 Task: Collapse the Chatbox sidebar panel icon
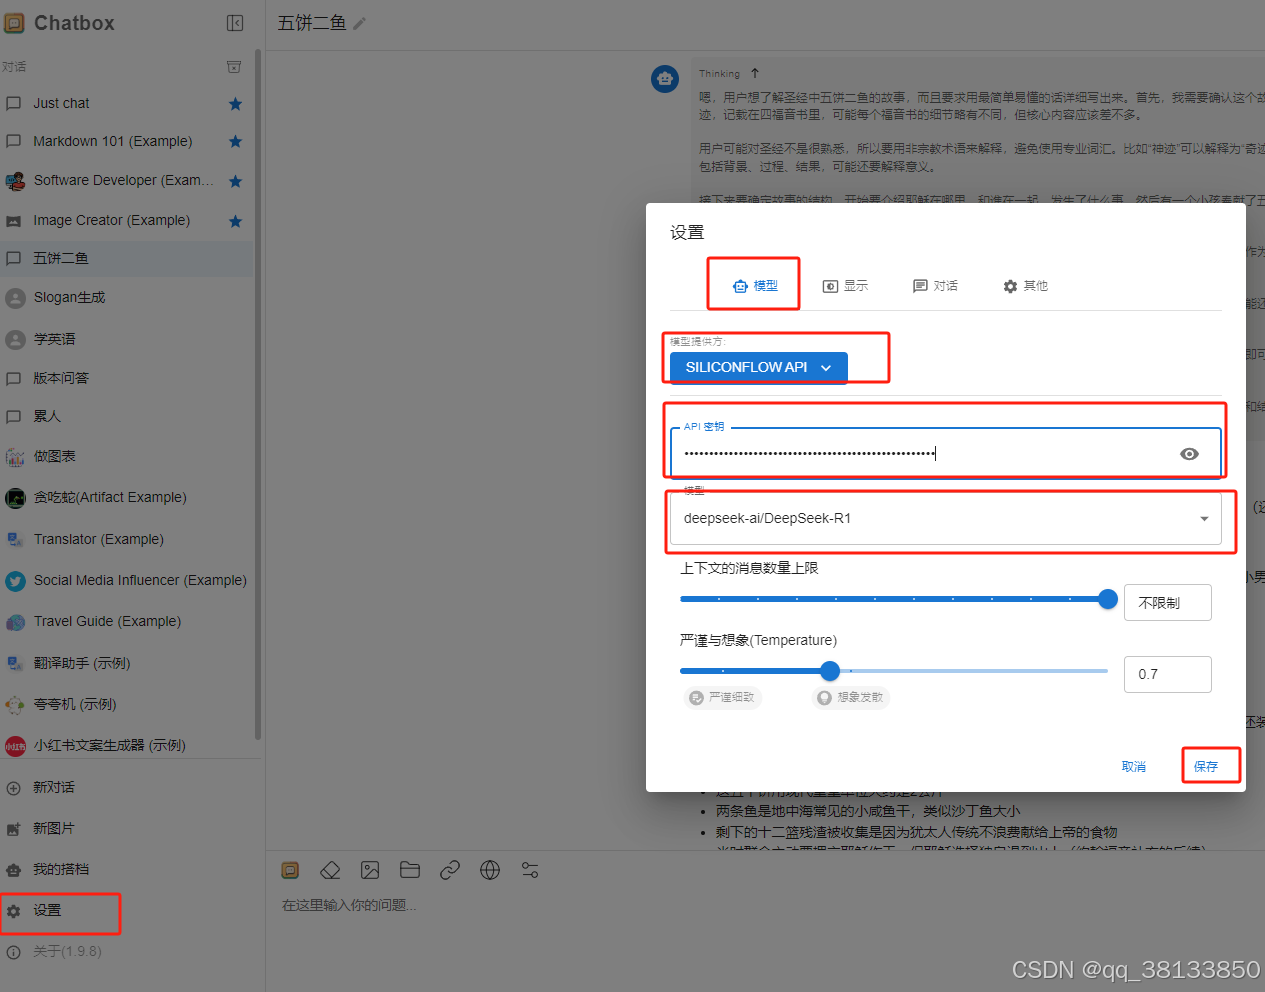point(235,23)
